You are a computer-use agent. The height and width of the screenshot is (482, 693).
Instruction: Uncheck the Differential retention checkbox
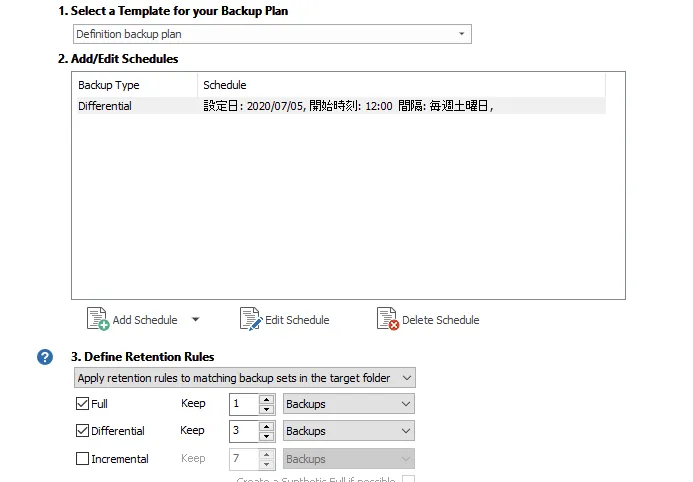pyautogui.click(x=82, y=430)
